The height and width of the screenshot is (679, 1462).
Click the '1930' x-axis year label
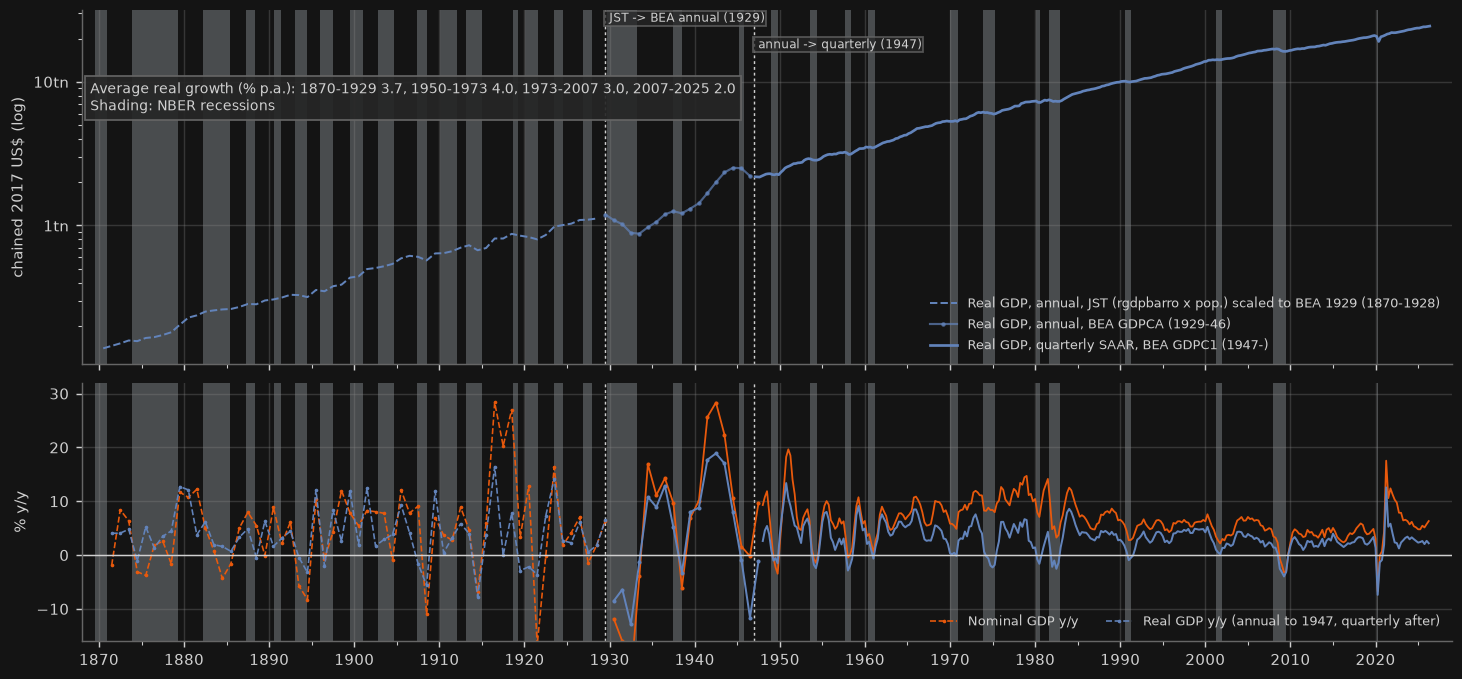tap(609, 660)
